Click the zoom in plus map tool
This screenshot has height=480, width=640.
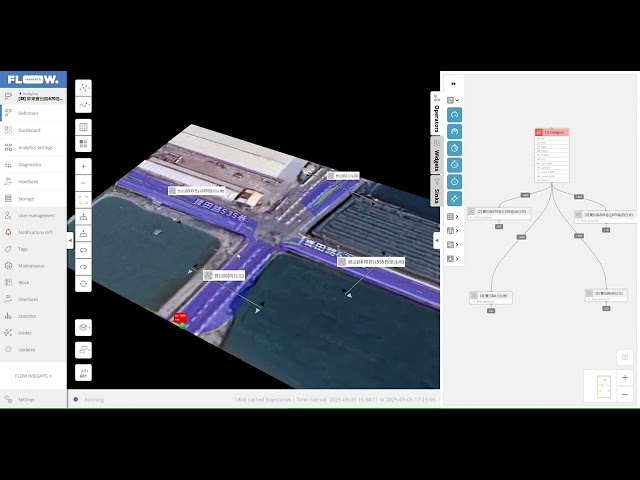pos(84,165)
